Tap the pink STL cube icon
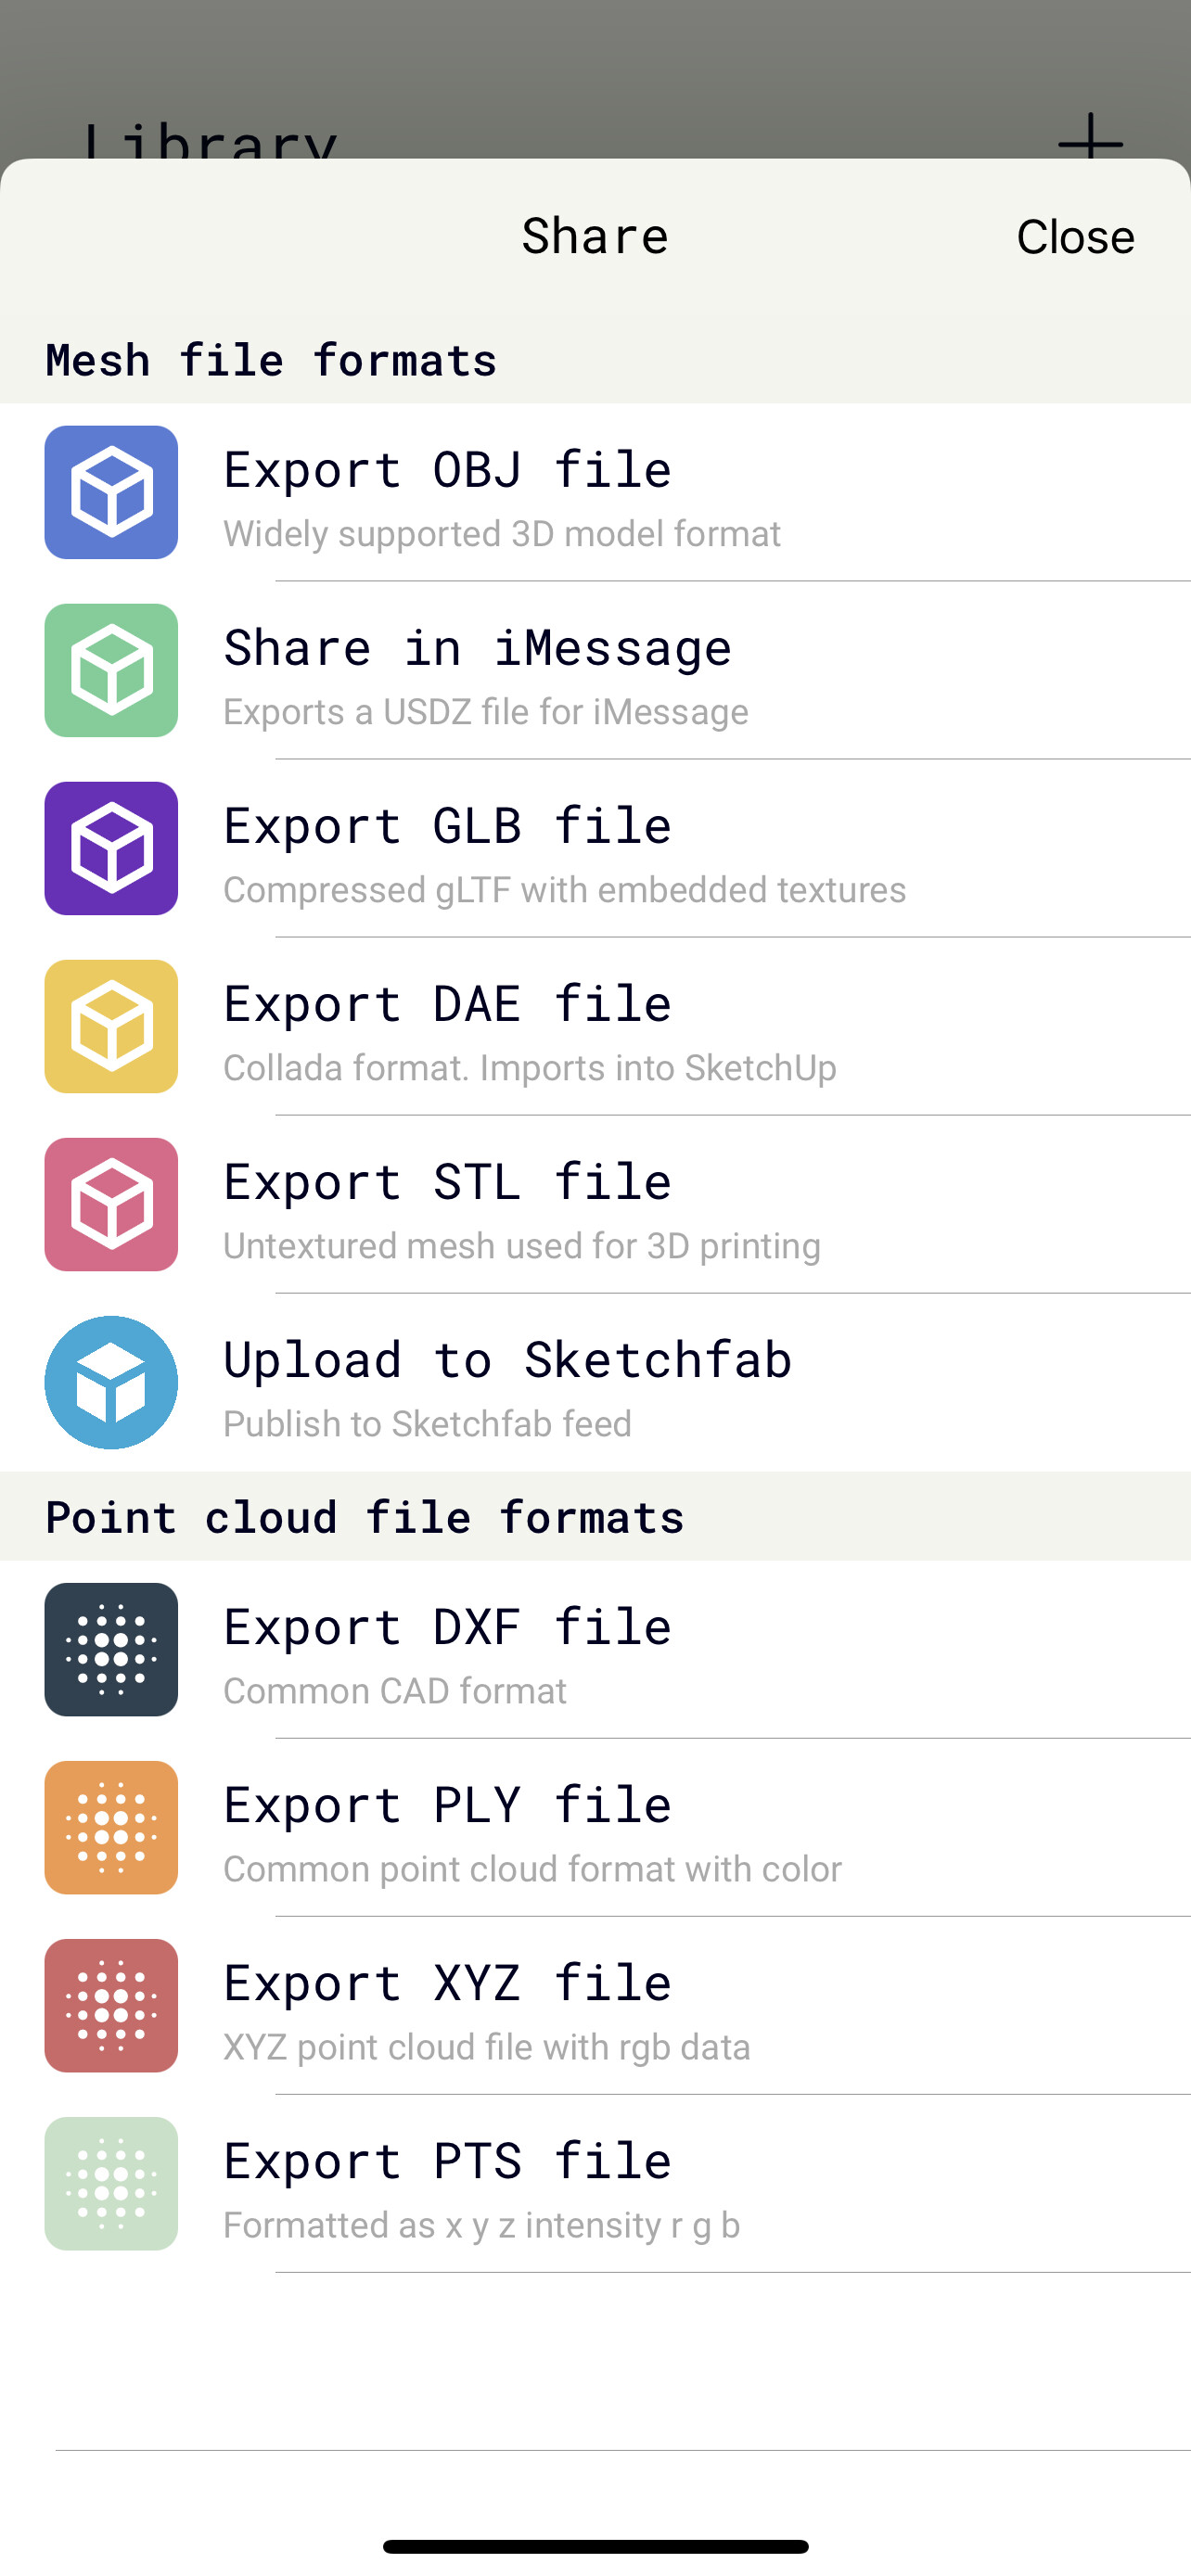 [111, 1204]
